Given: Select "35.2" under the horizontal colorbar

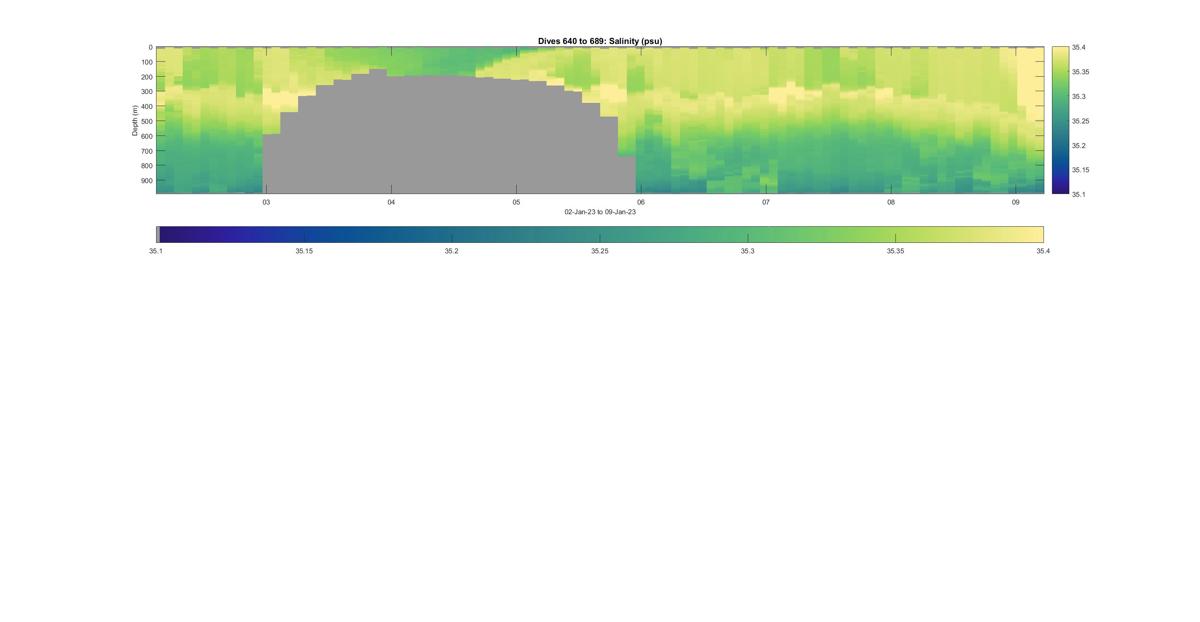Looking at the screenshot, I should coord(451,251).
